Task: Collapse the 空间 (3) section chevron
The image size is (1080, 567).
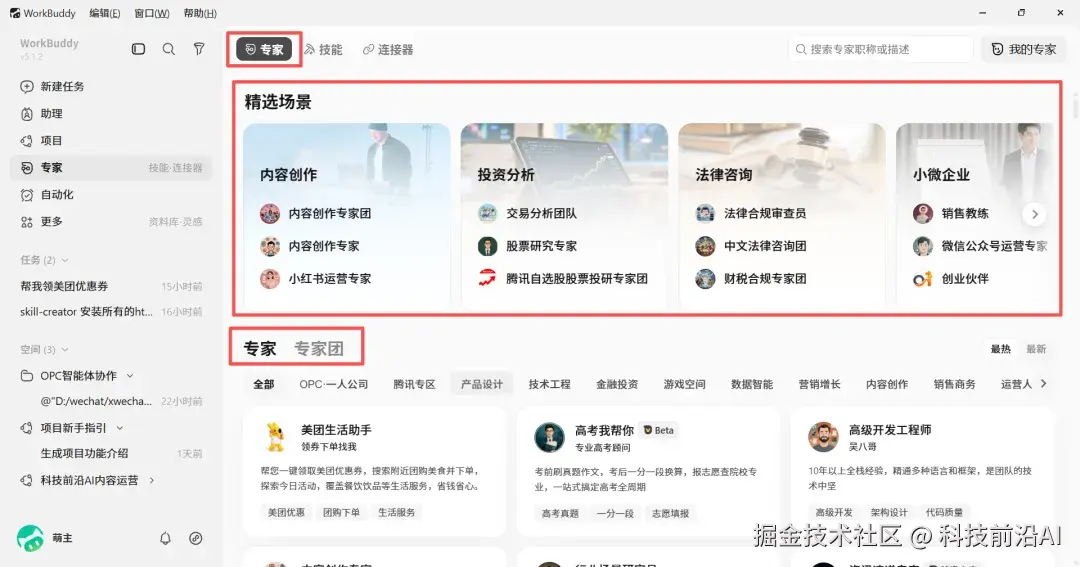Action: [65, 350]
